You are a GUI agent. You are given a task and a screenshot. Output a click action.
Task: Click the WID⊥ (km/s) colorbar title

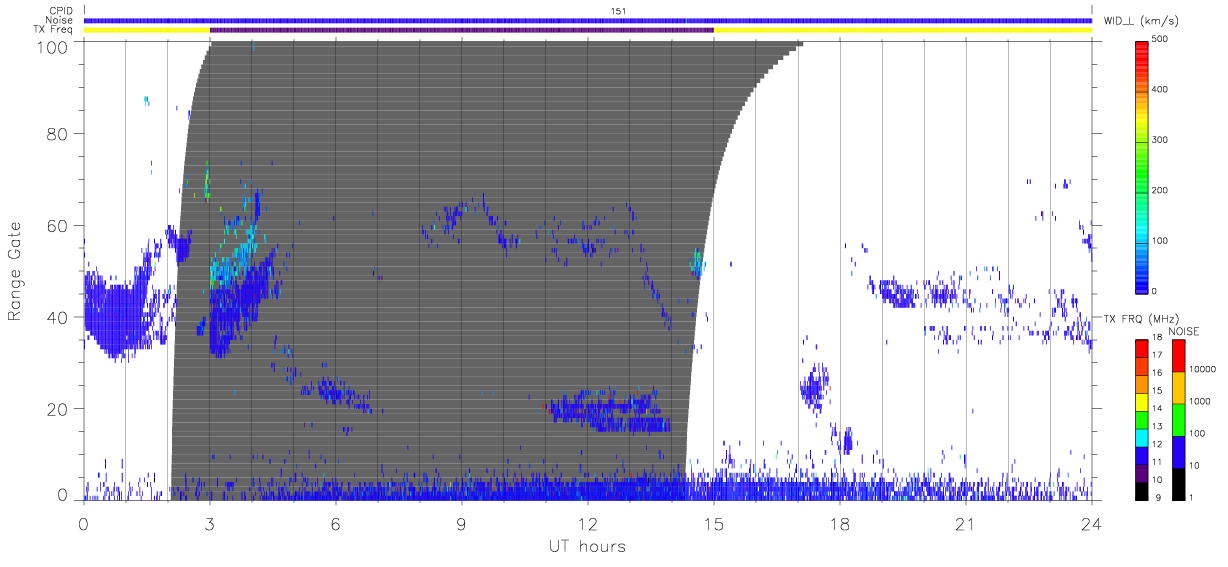click(x=1139, y=20)
